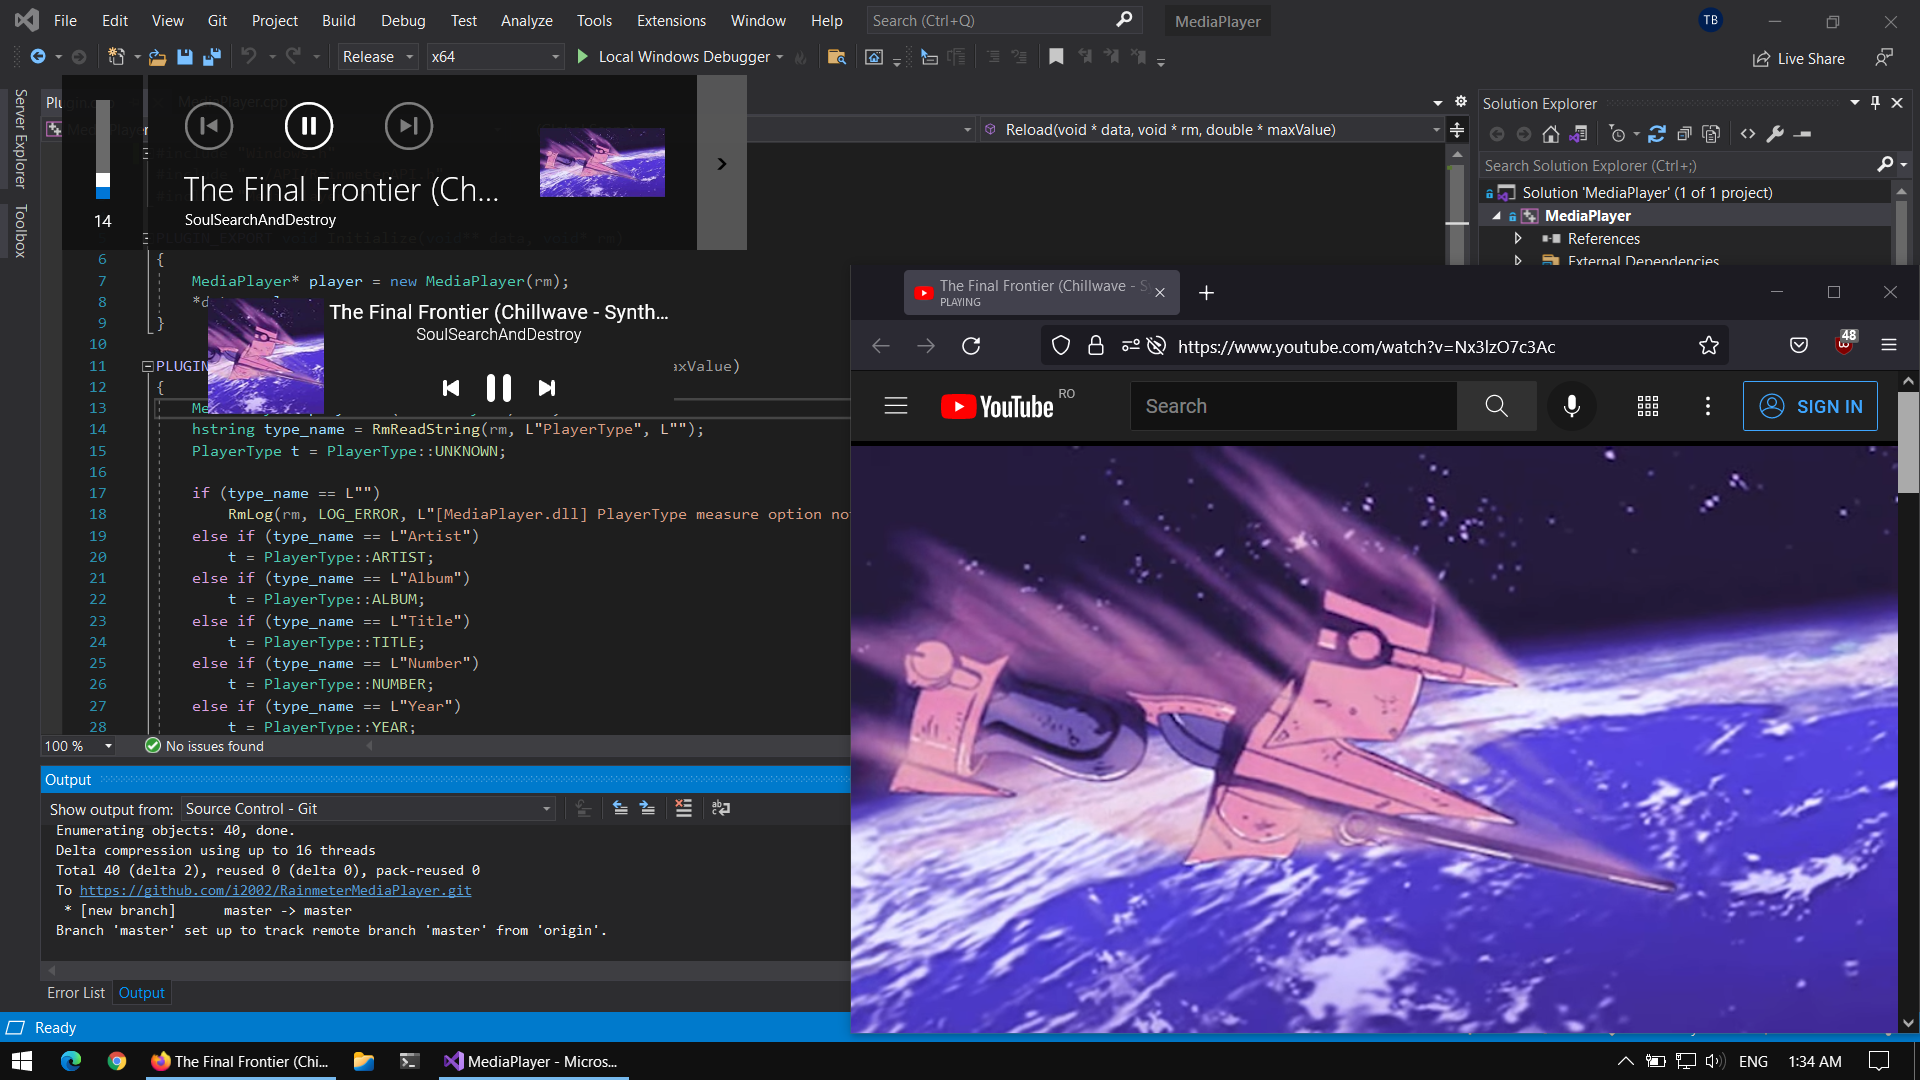The height and width of the screenshot is (1080, 1920).
Task: Click the YouTube SIGN IN button
Action: point(1809,406)
